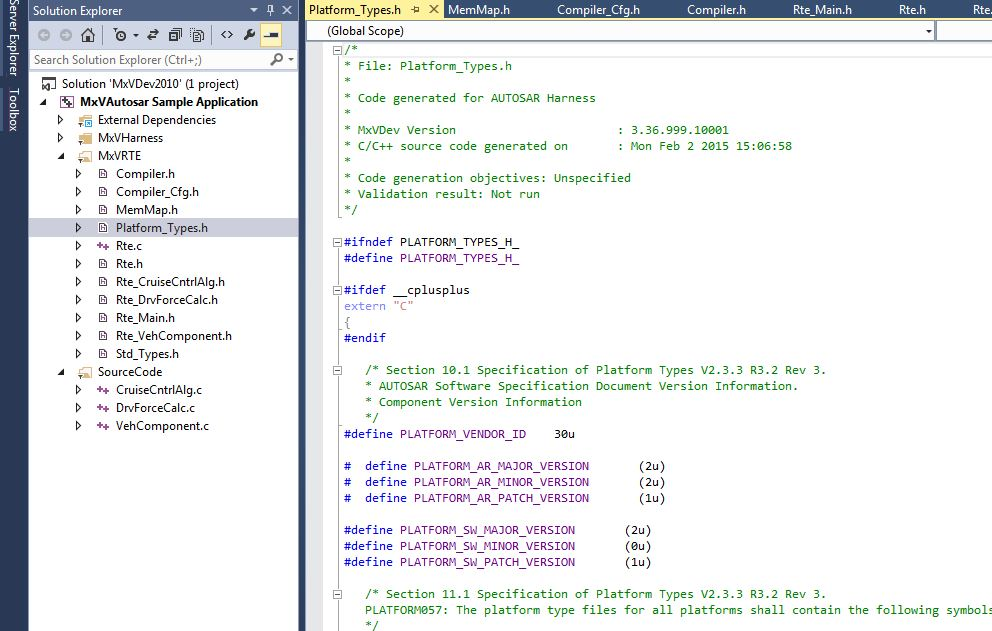The image size is (992, 631).
Task: Collapse the Section 11.1 comment block
Action: point(337,594)
